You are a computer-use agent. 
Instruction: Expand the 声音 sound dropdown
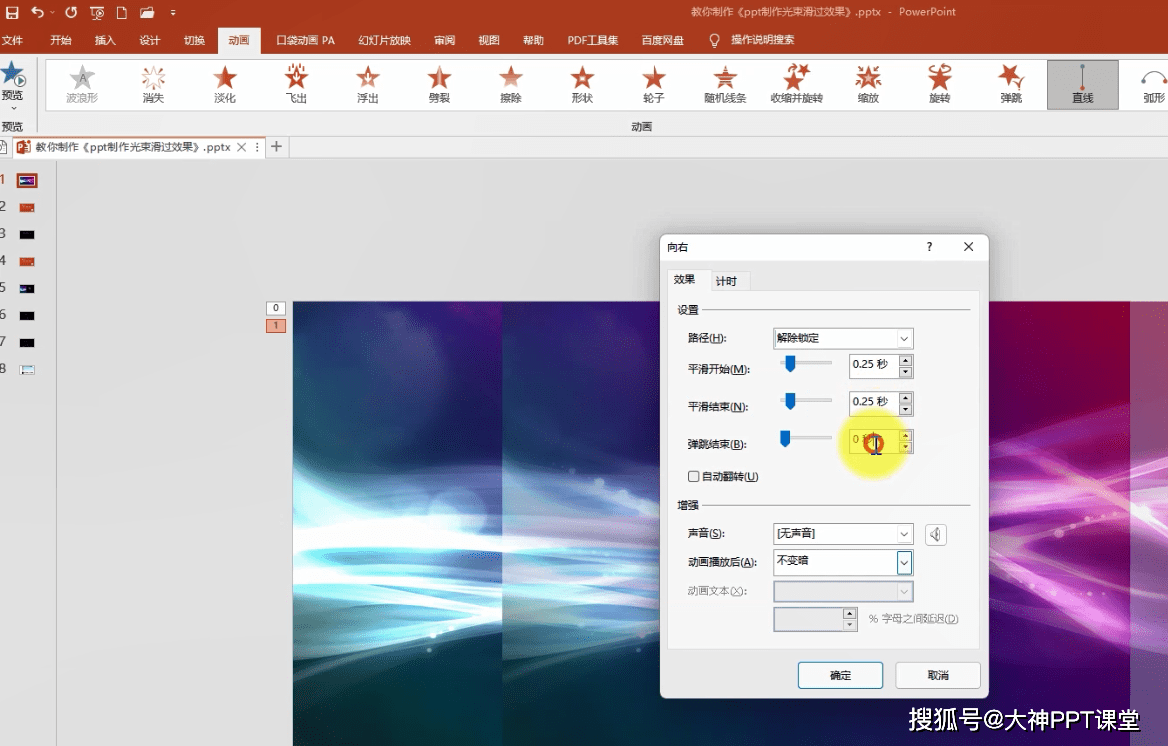pyautogui.click(x=842, y=534)
